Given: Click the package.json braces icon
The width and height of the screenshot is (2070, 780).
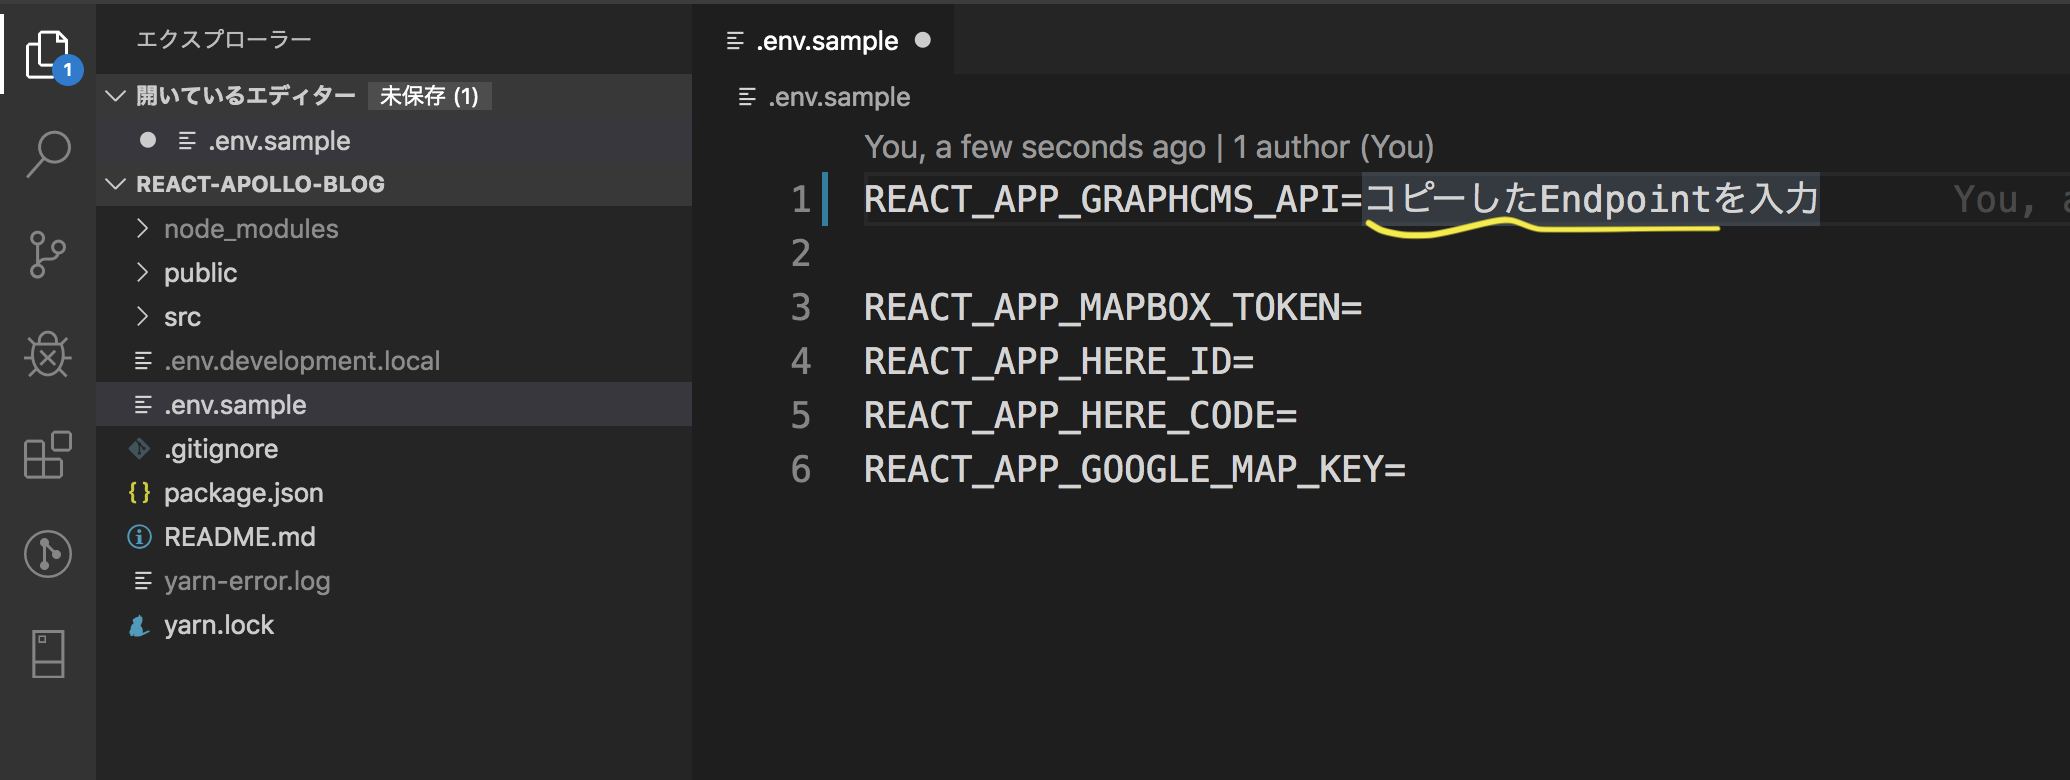Looking at the screenshot, I should pyautogui.click(x=139, y=493).
